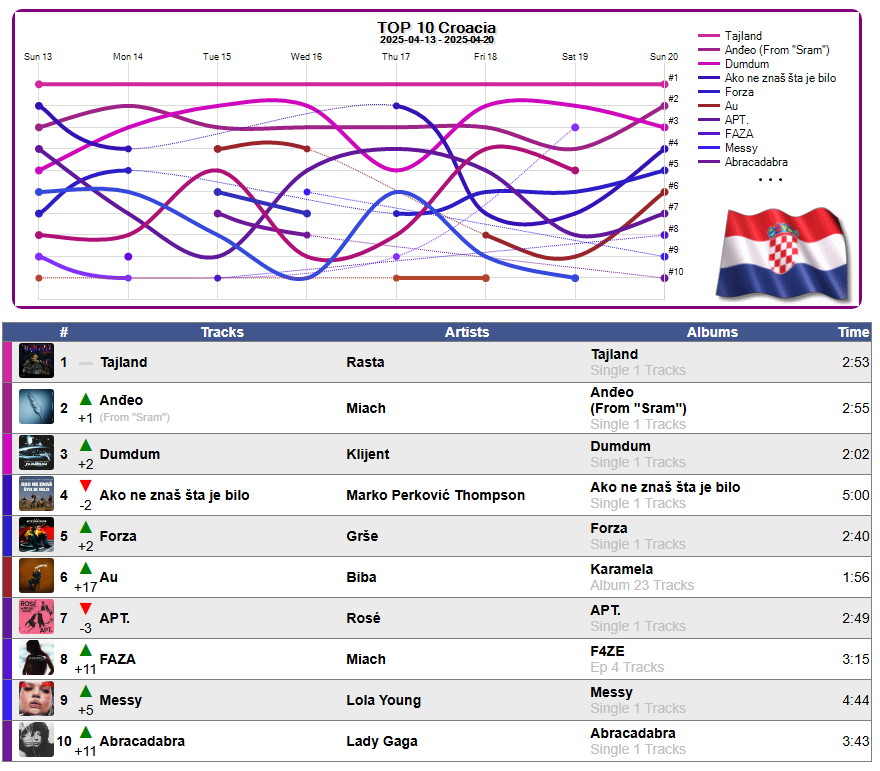Select Tajland in the chart legend
The image size is (880, 771).
743,36
